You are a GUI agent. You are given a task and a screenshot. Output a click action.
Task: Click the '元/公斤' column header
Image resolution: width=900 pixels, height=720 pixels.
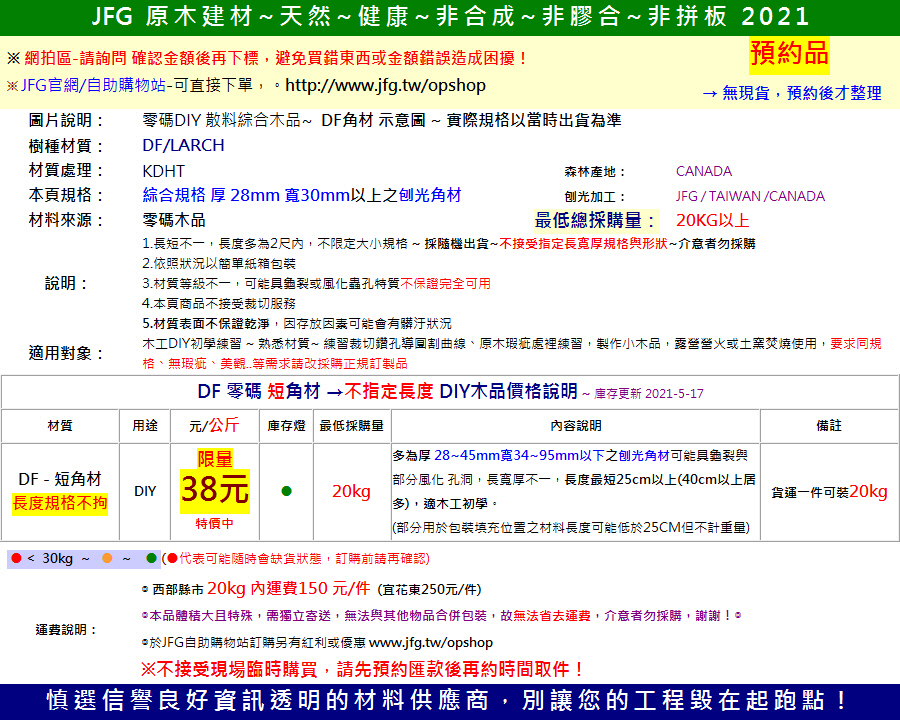[x=214, y=425]
